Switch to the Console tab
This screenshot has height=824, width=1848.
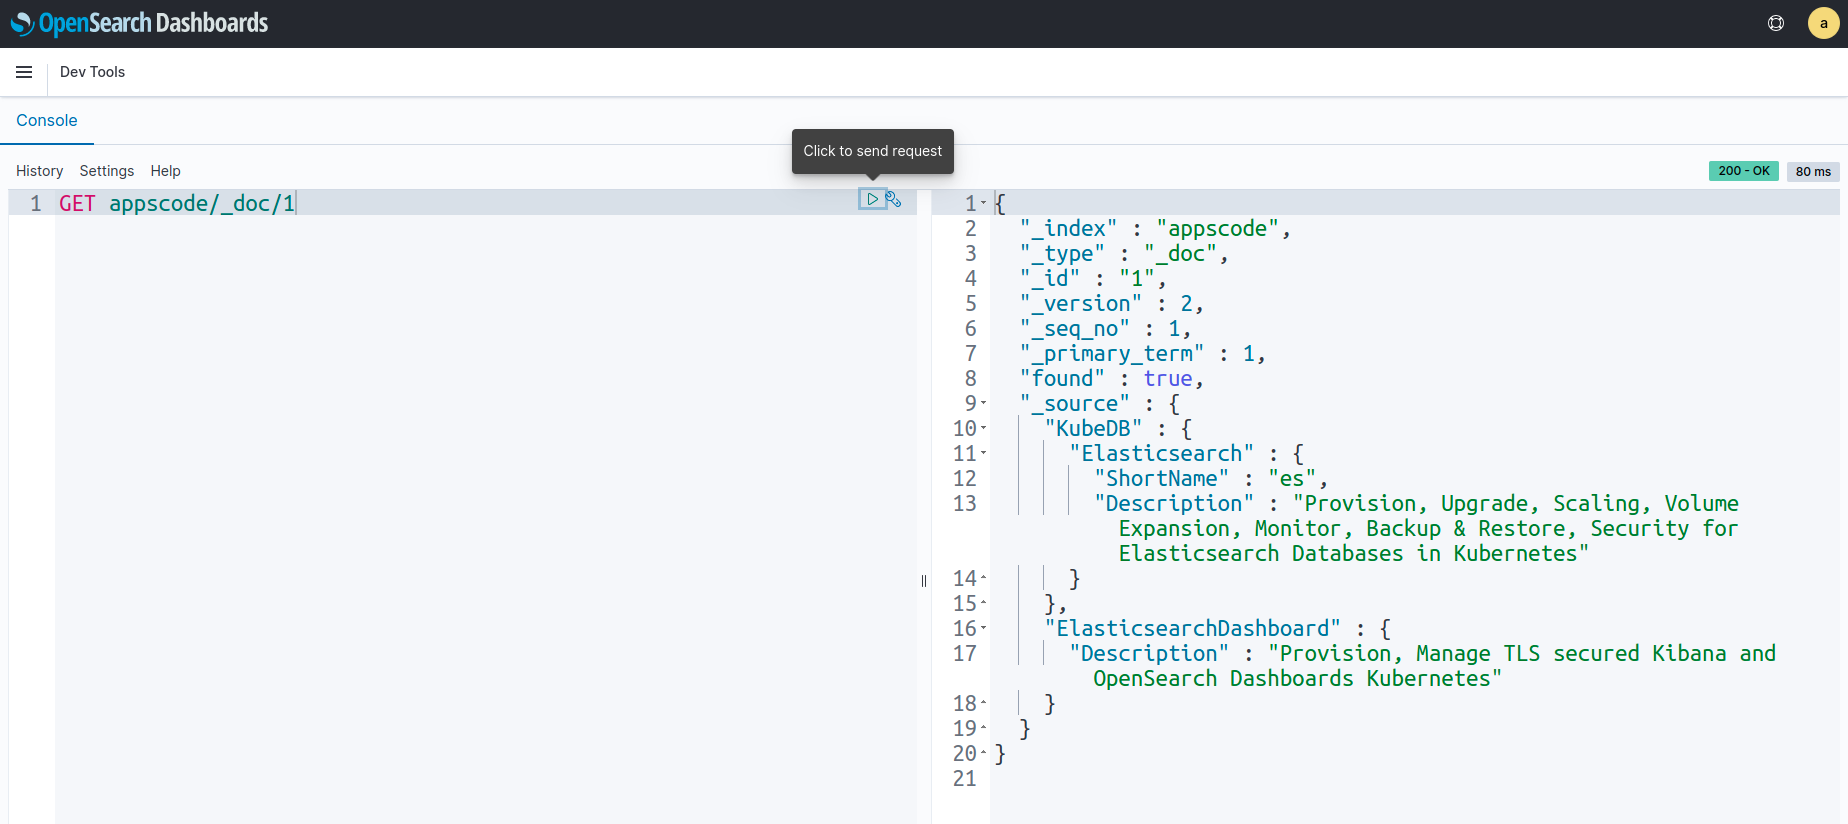(46, 120)
